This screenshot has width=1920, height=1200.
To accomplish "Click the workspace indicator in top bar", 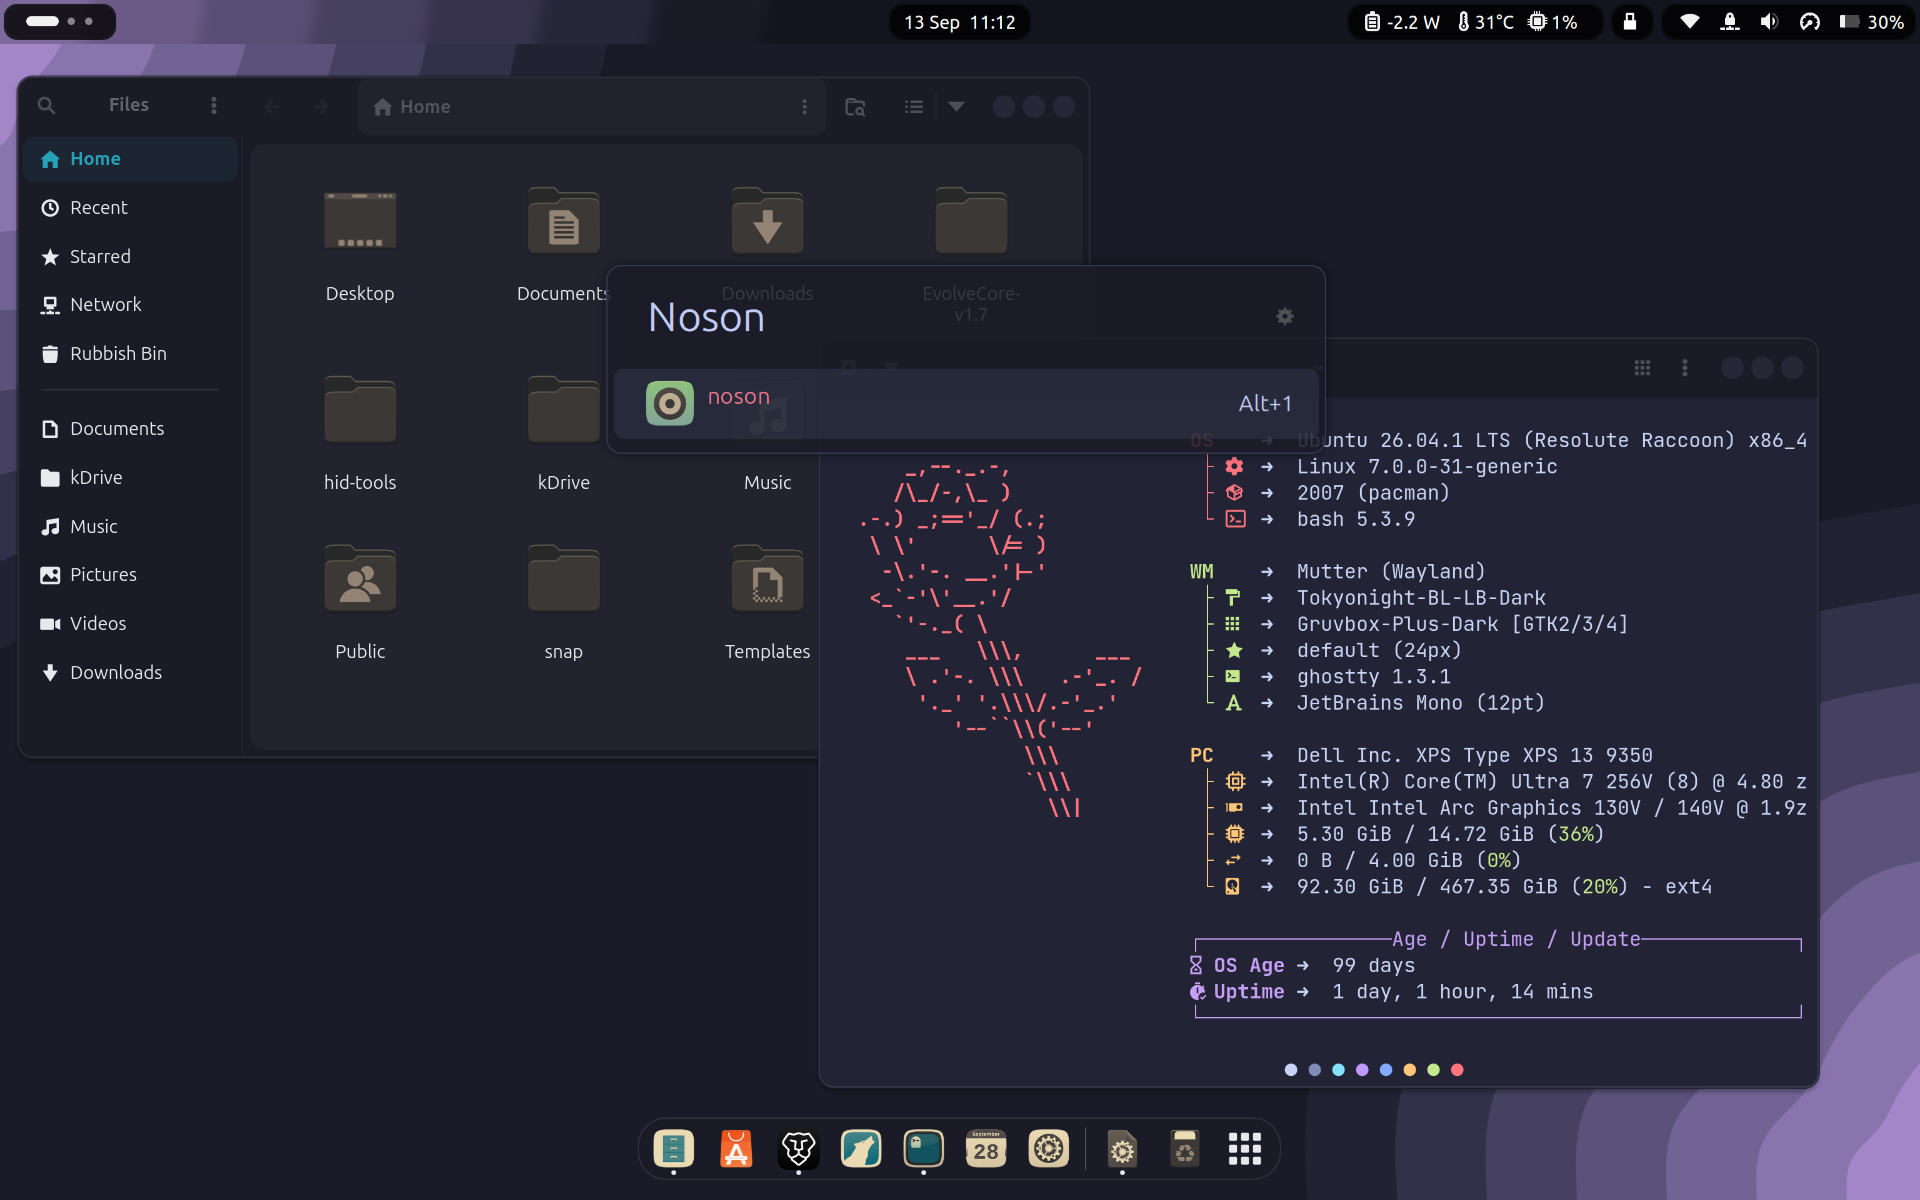I will click(x=60, y=21).
